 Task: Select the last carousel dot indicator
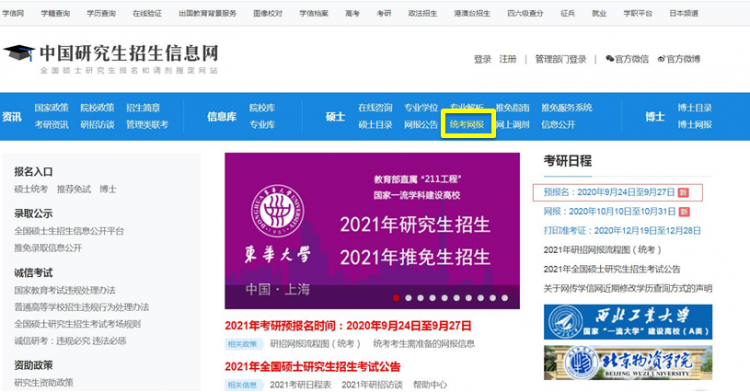coord(505,298)
